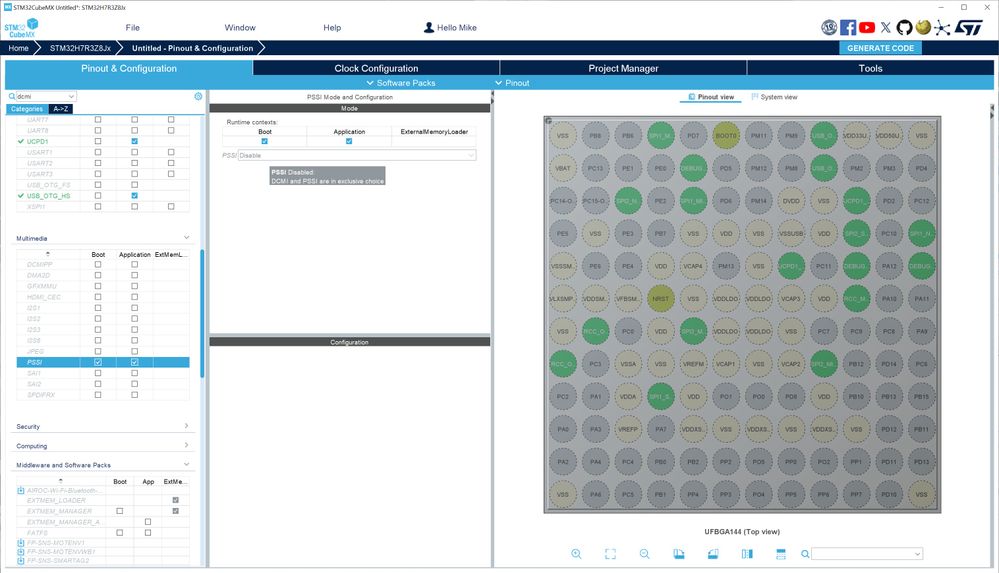Open the pin search combo box
This screenshot has height=573, width=999.
click(866, 554)
